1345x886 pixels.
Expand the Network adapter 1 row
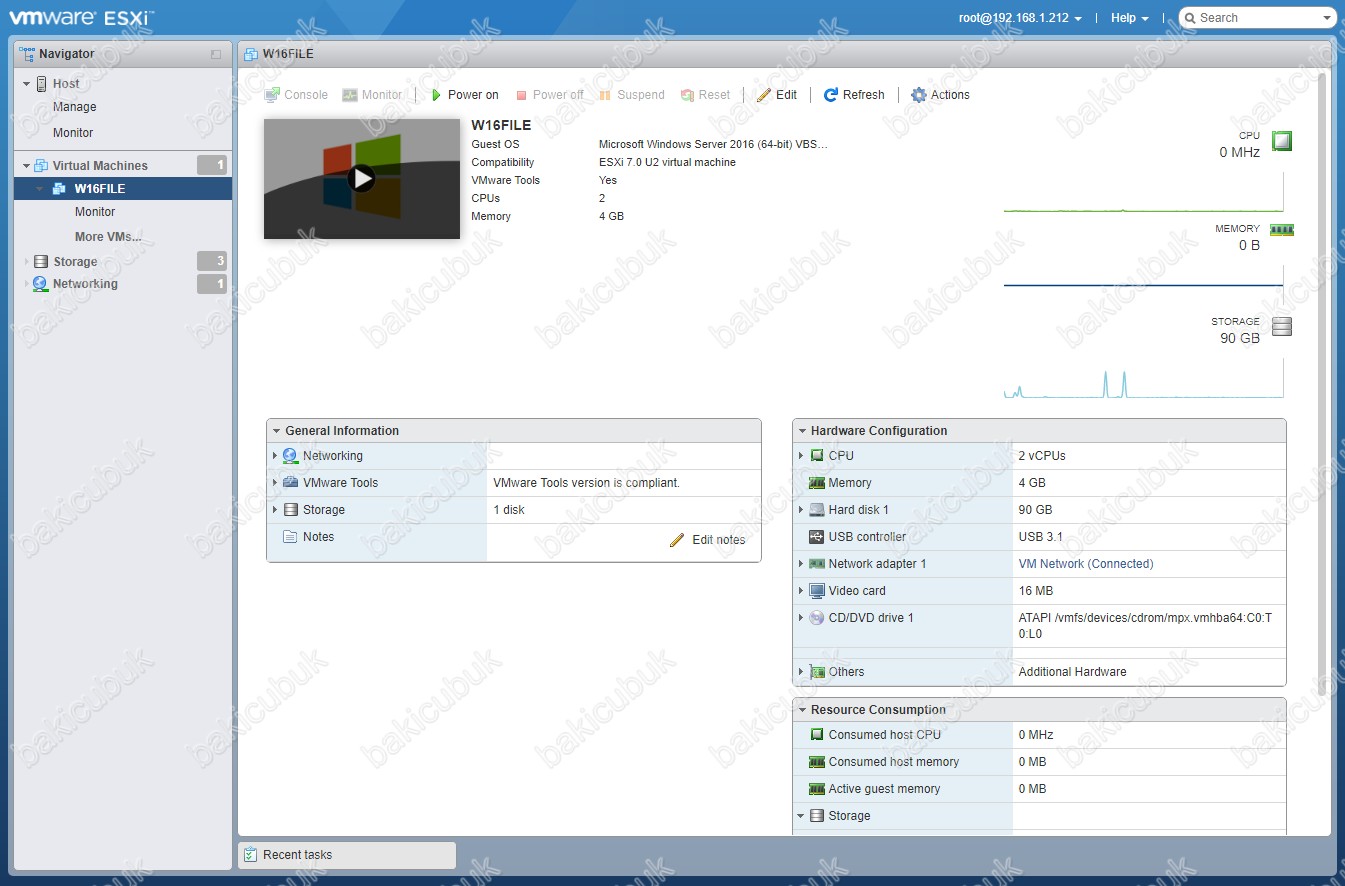click(801, 564)
